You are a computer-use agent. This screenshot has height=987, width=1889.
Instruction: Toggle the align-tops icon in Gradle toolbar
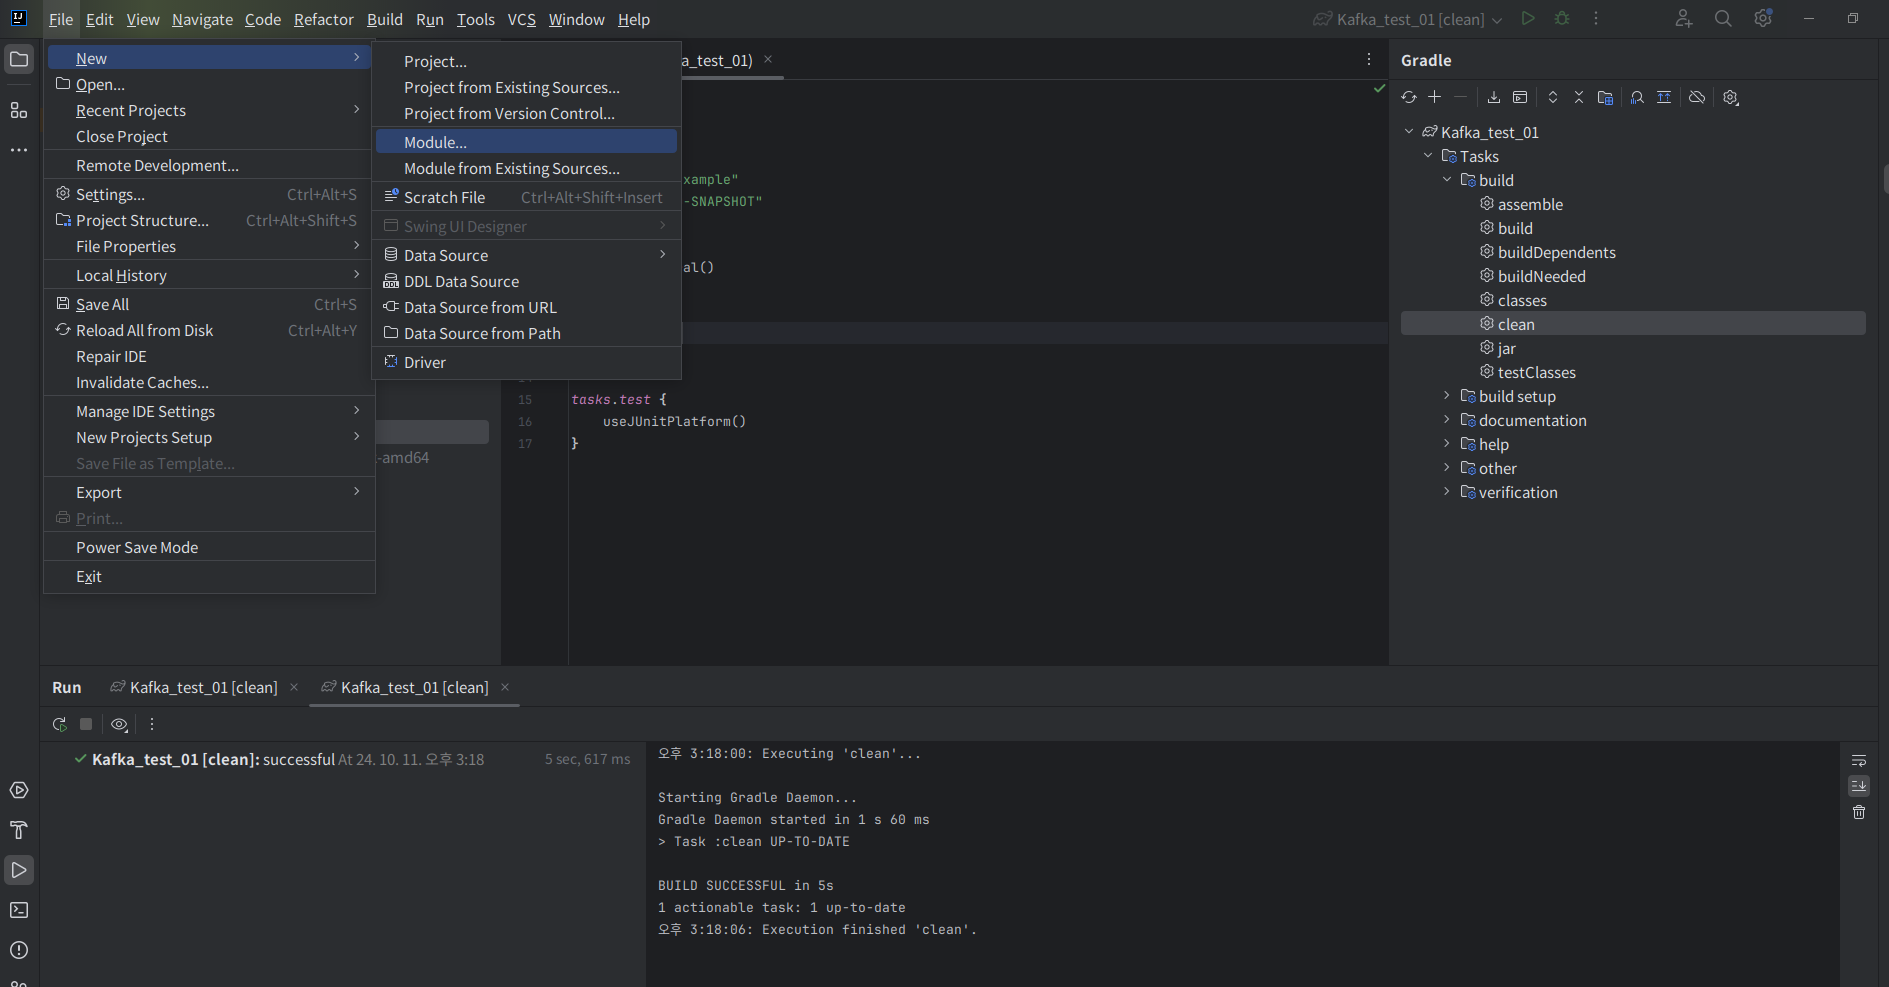[x=1664, y=97]
